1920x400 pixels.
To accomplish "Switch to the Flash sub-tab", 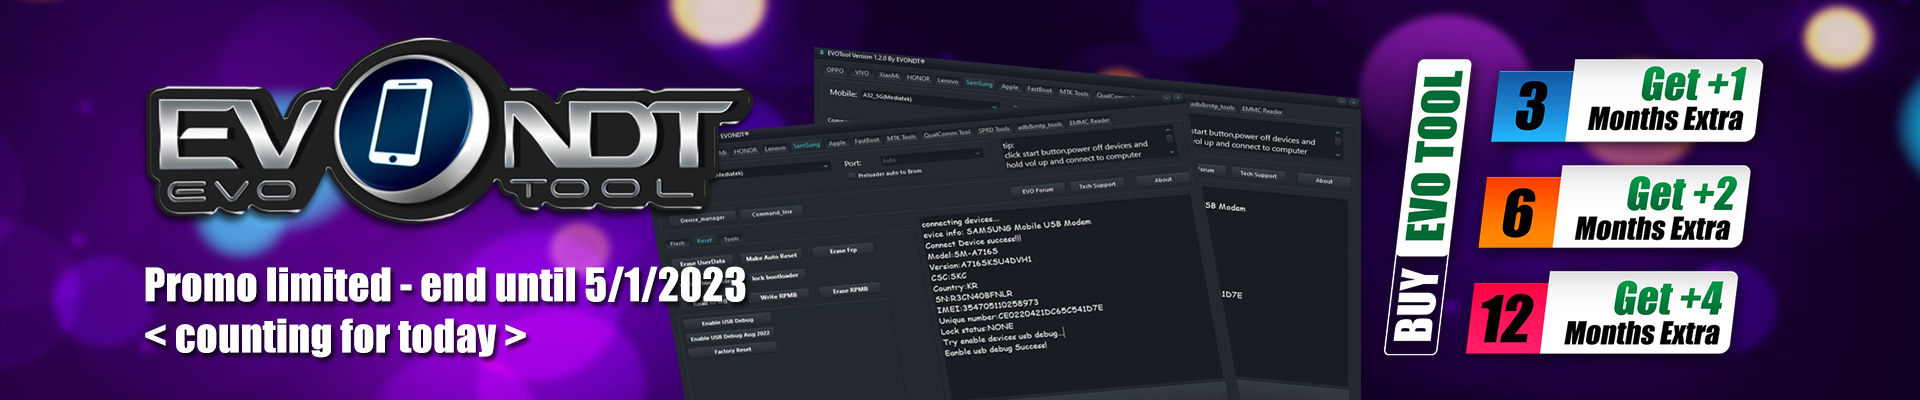I will (x=677, y=243).
